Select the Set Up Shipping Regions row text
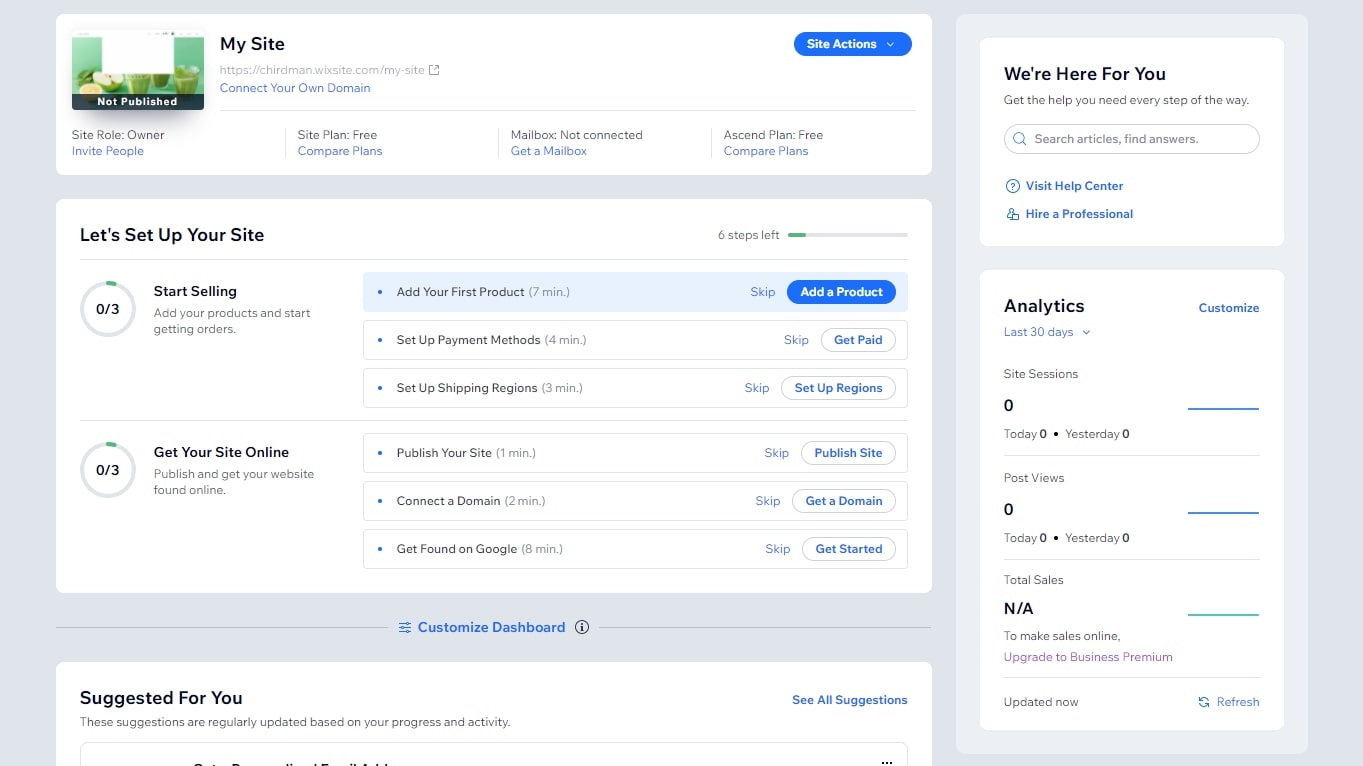 489,388
